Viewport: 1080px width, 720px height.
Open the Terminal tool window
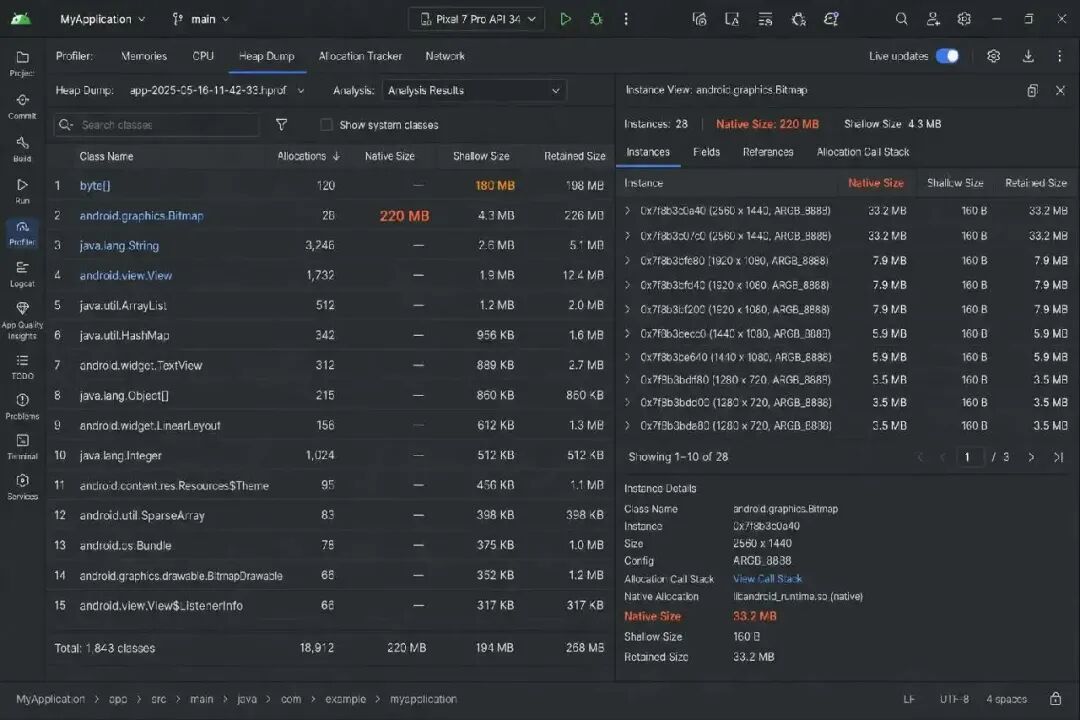coord(22,446)
